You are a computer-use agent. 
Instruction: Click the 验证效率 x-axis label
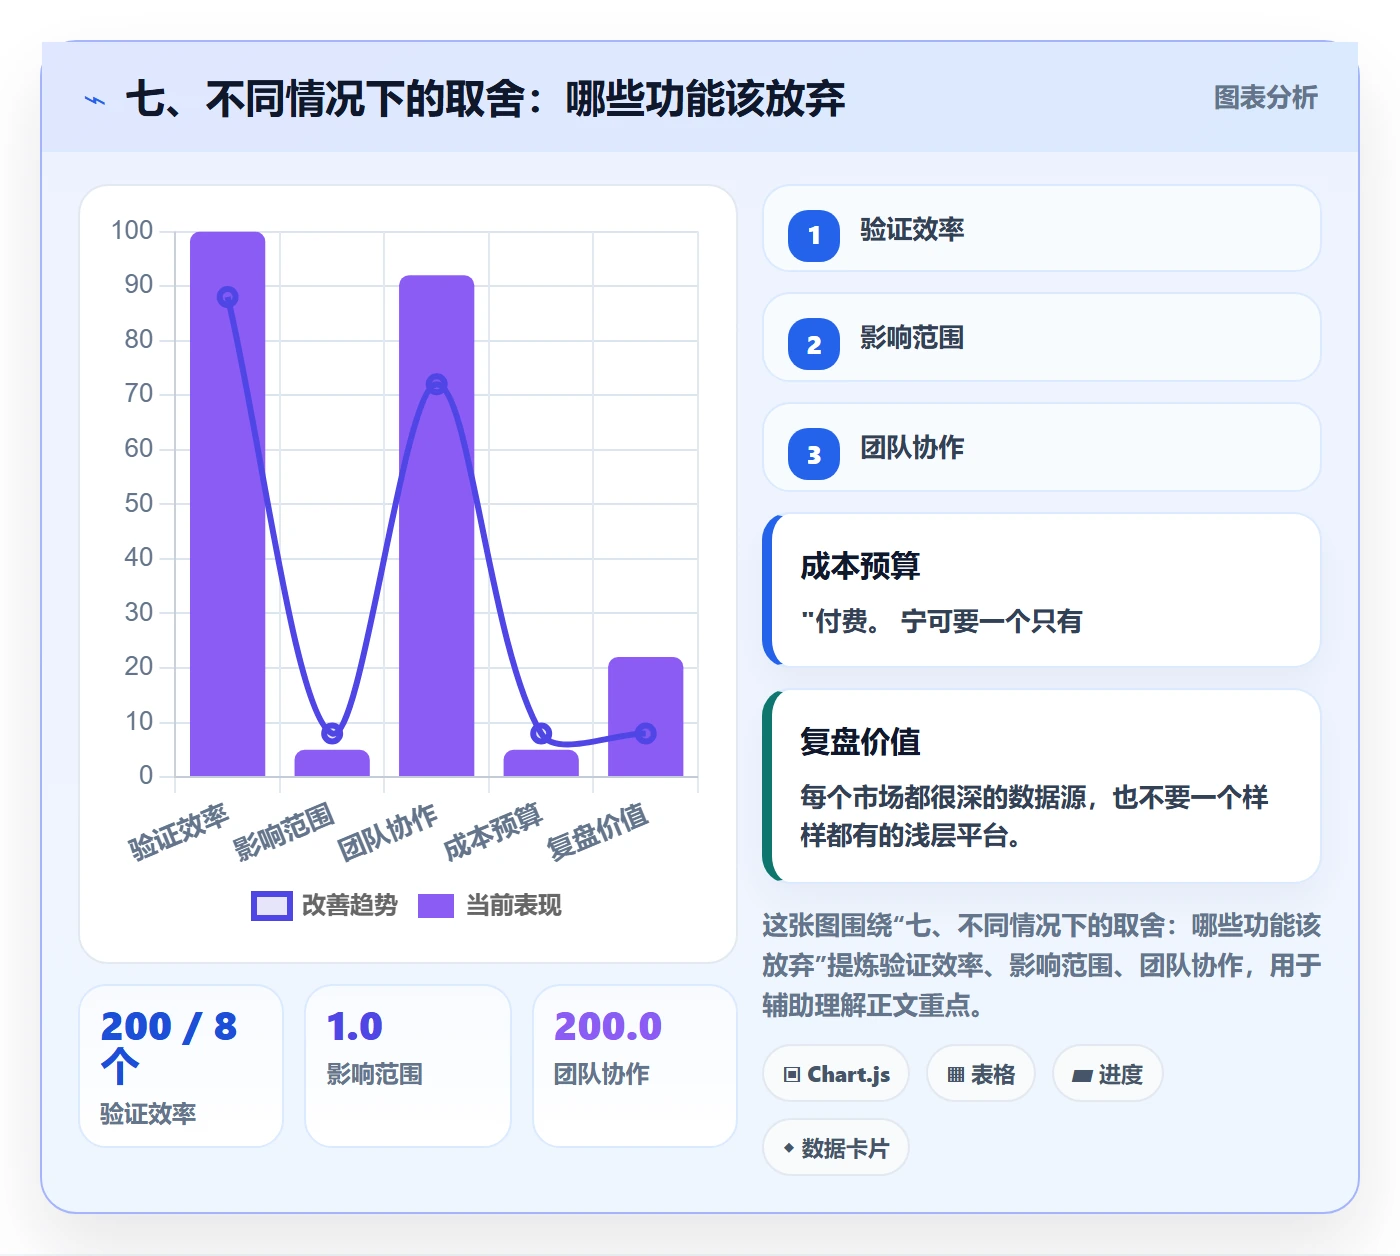pos(180,832)
